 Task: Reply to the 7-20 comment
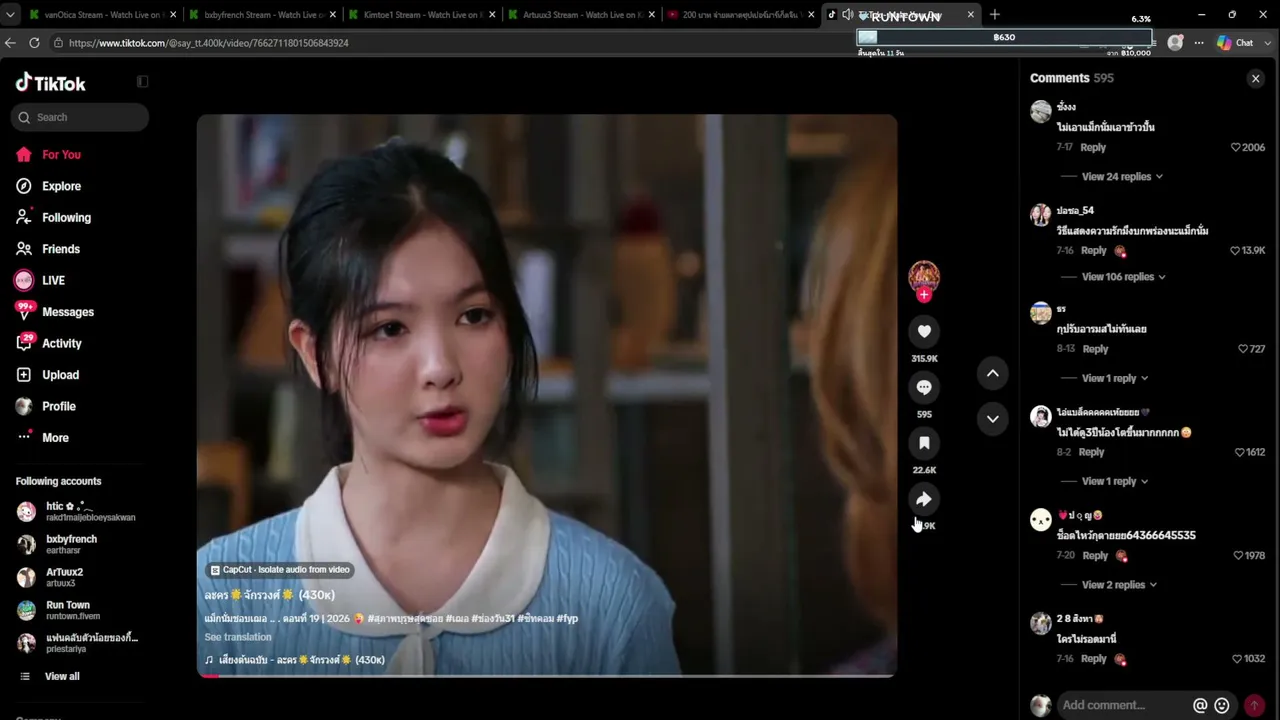point(1095,556)
